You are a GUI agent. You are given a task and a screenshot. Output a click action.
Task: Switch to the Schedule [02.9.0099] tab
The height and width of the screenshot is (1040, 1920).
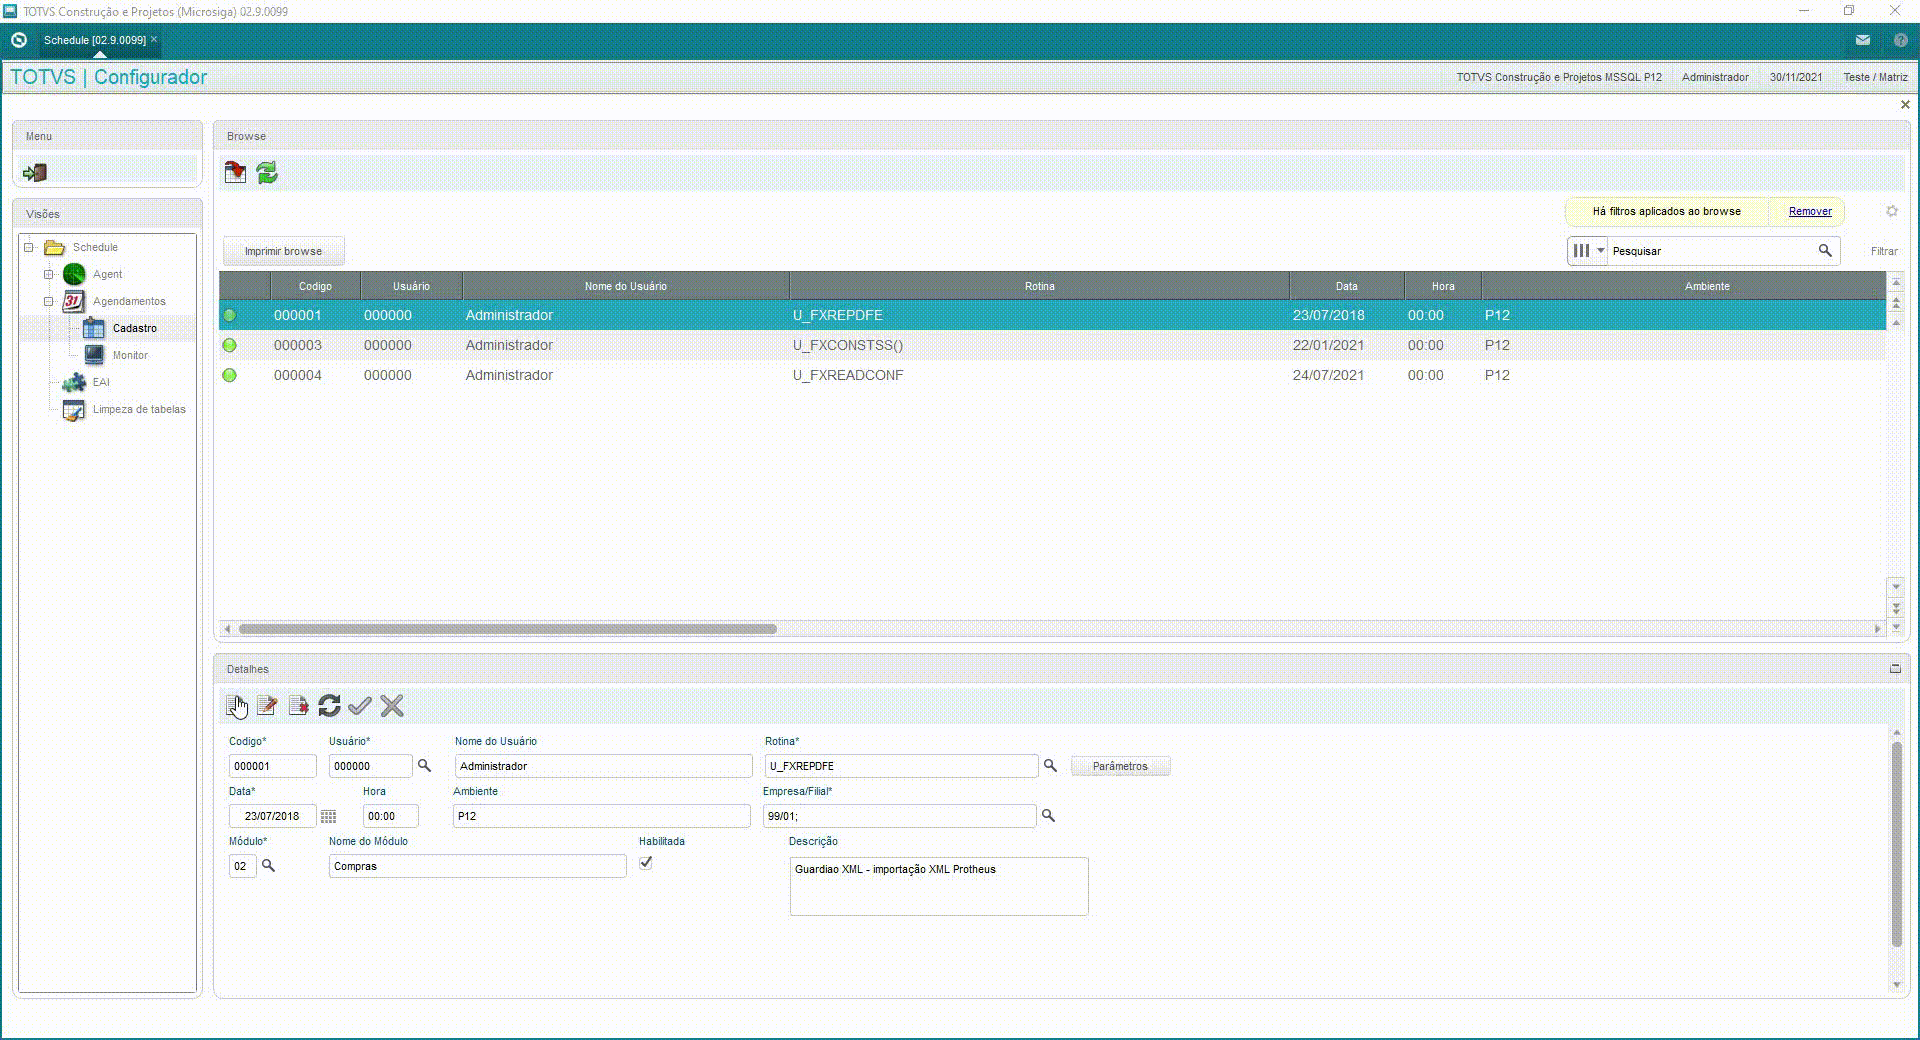[x=94, y=40]
